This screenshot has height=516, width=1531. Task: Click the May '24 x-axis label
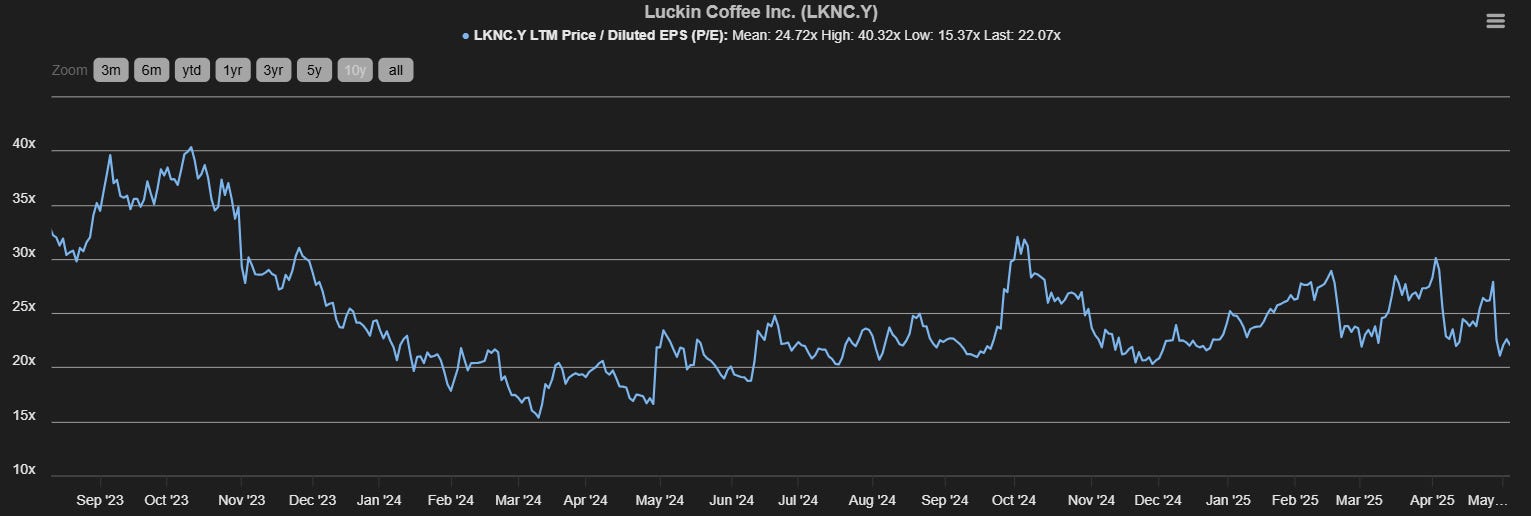click(x=659, y=500)
